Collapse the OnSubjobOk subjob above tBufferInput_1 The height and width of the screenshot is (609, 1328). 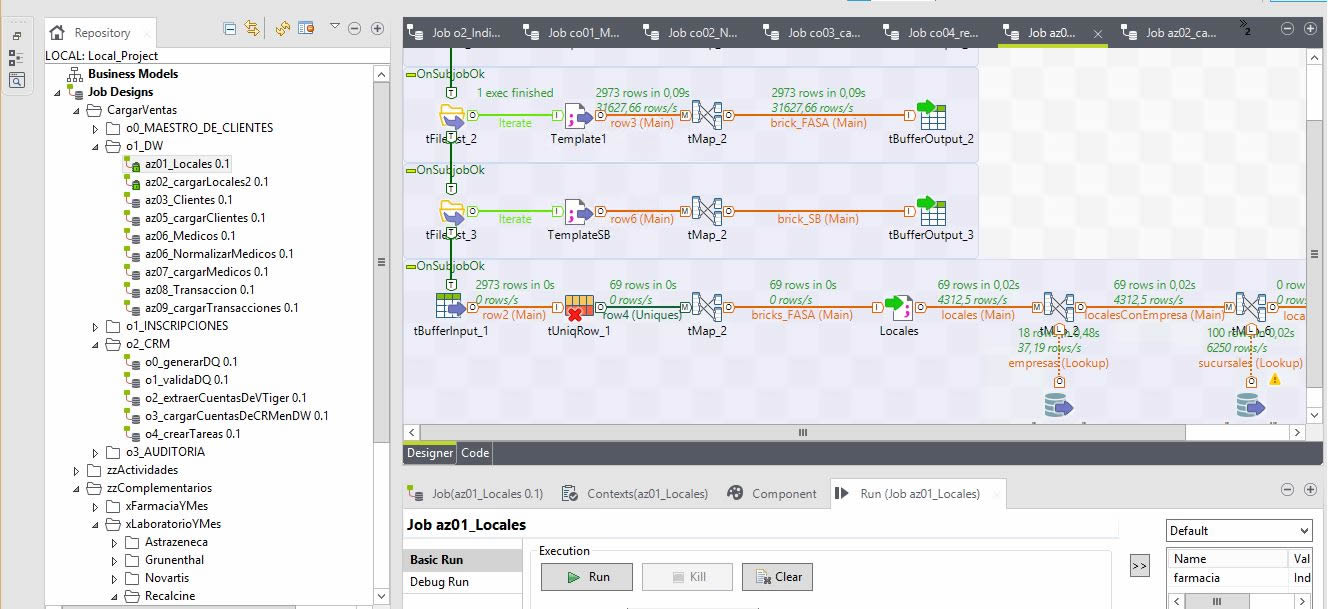coord(410,267)
